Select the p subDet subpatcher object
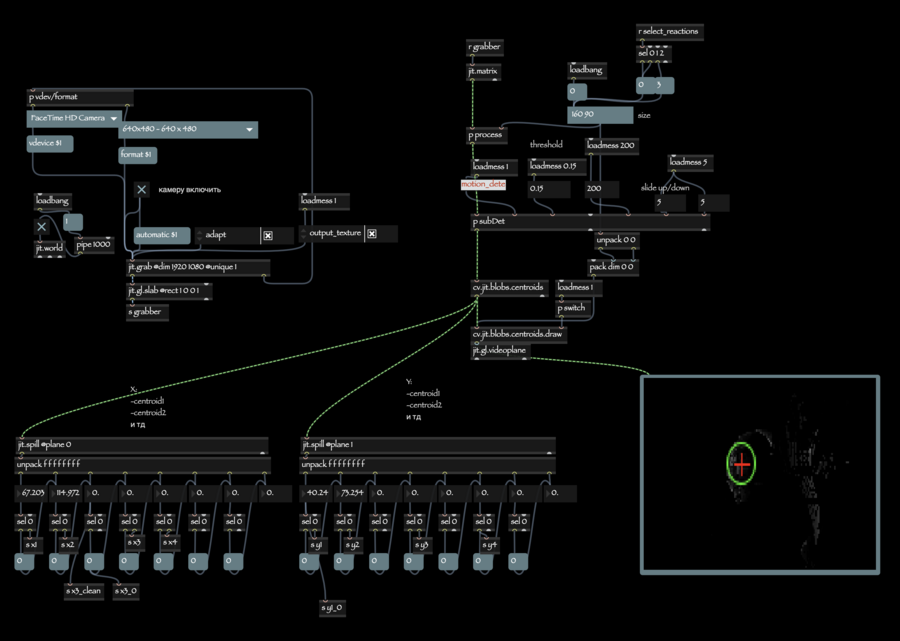The image size is (900, 641). [x=590, y=222]
